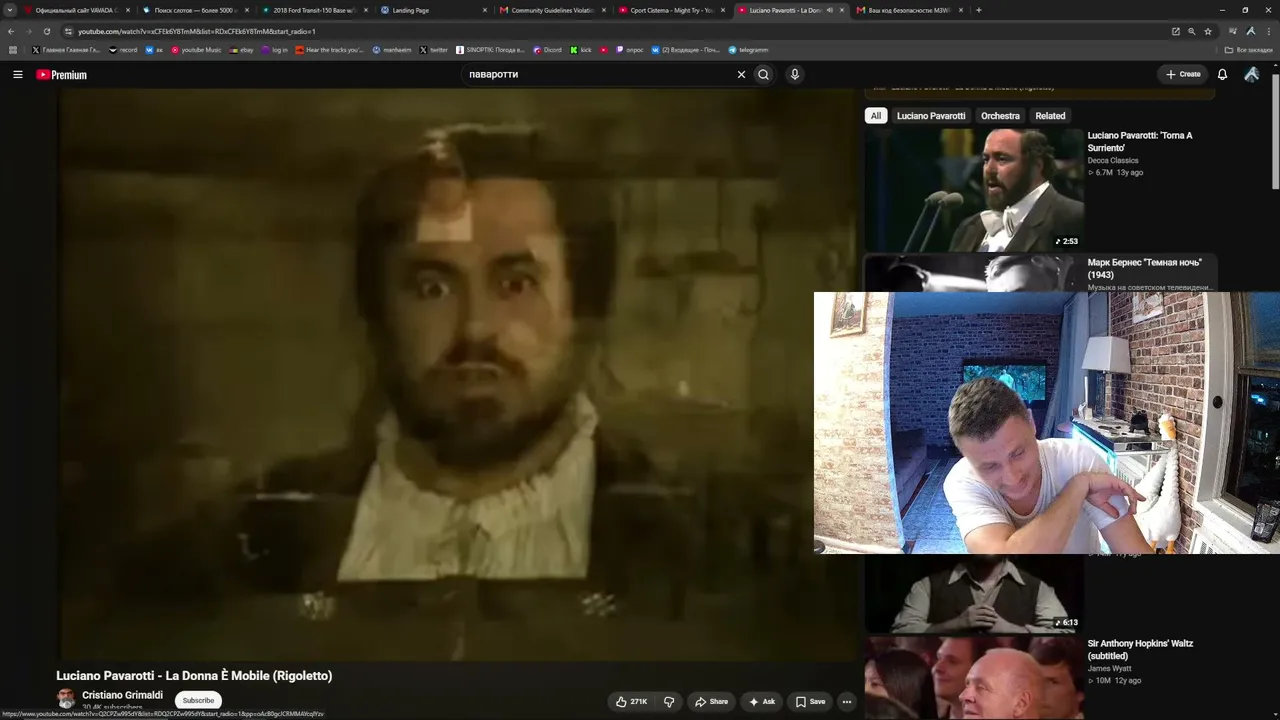The image size is (1280, 720).
Task: Open the Torna A Surriento video thumbnail
Action: click(x=974, y=190)
